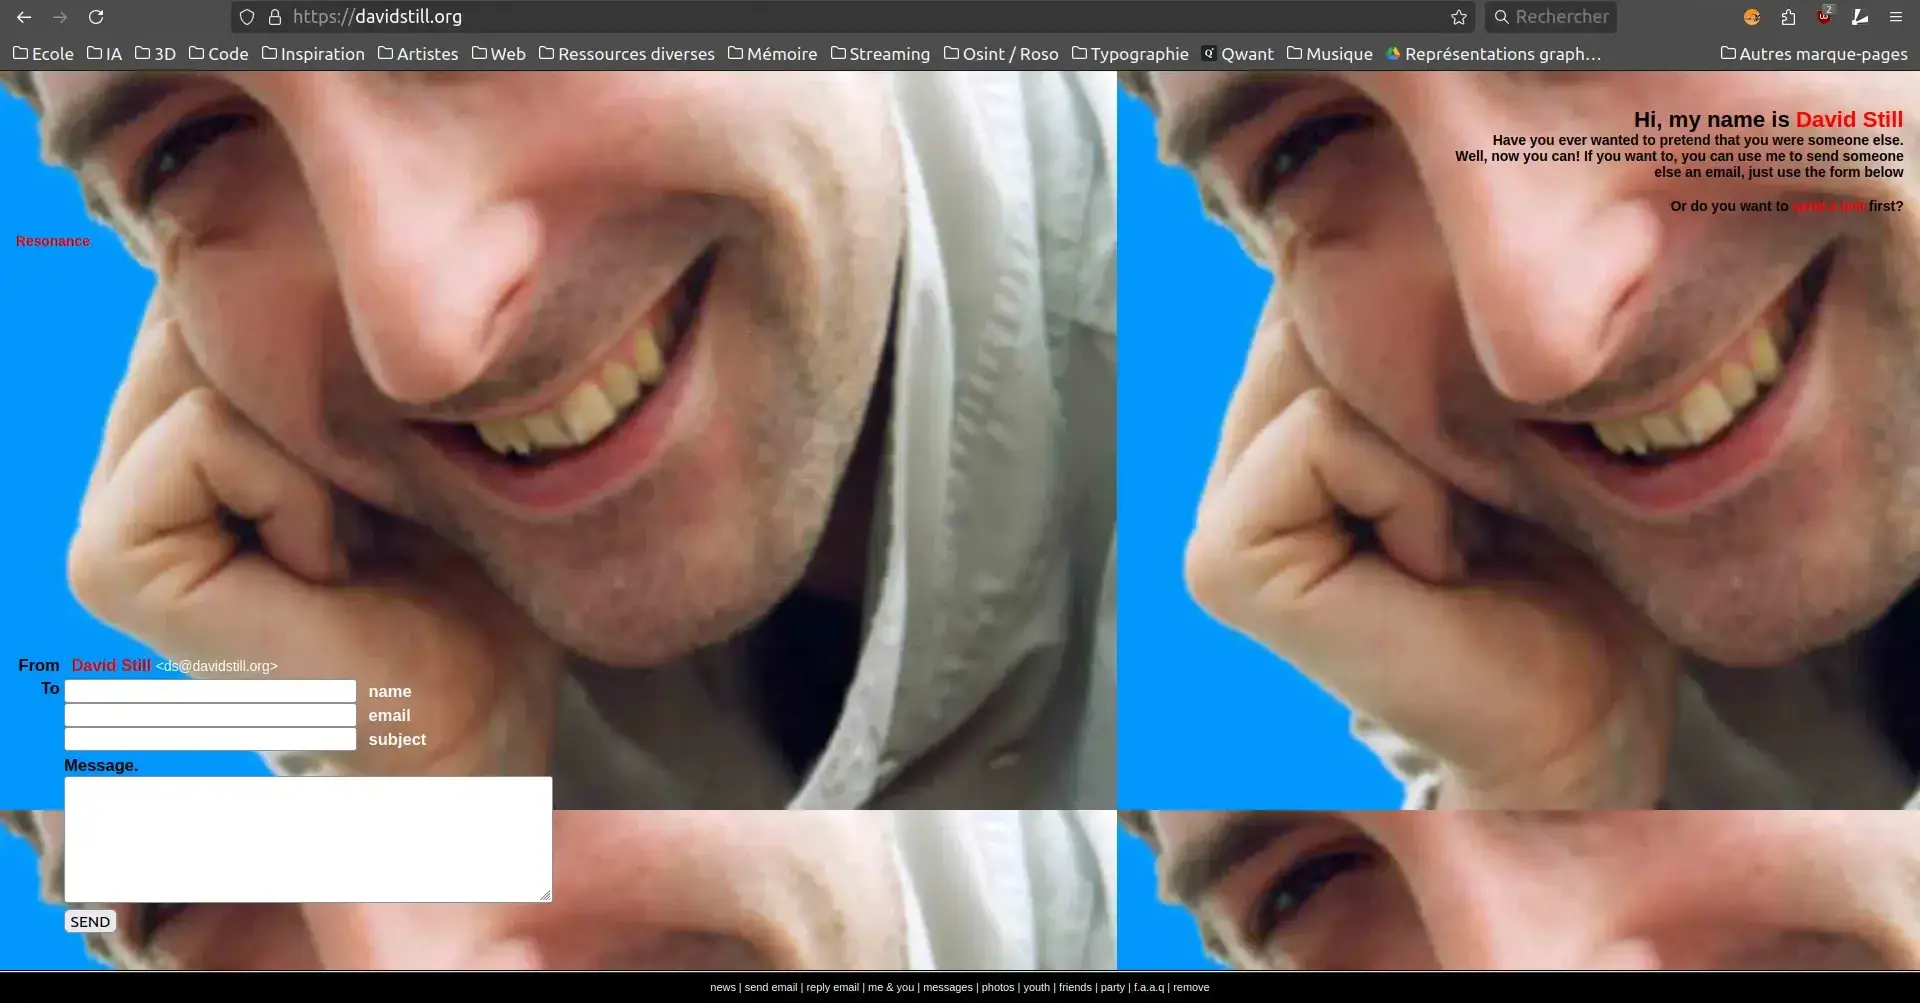Open the photos link in footer
Image resolution: width=1920 pixels, height=1003 pixels.
(x=997, y=987)
